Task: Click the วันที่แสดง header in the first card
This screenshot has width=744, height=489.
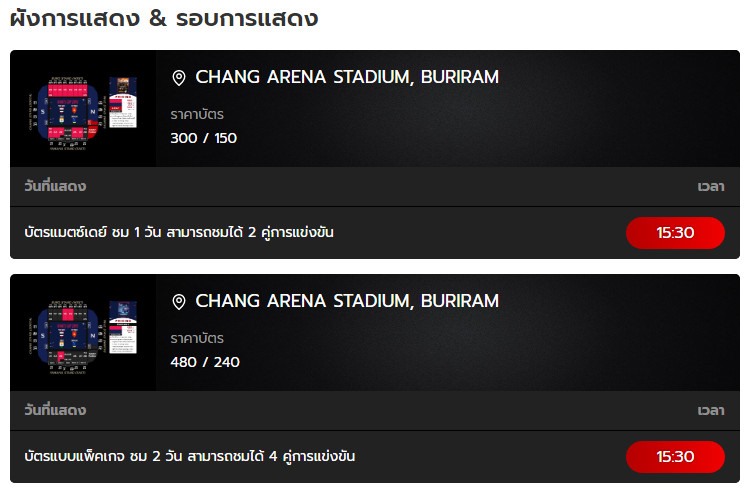Action: coord(55,186)
